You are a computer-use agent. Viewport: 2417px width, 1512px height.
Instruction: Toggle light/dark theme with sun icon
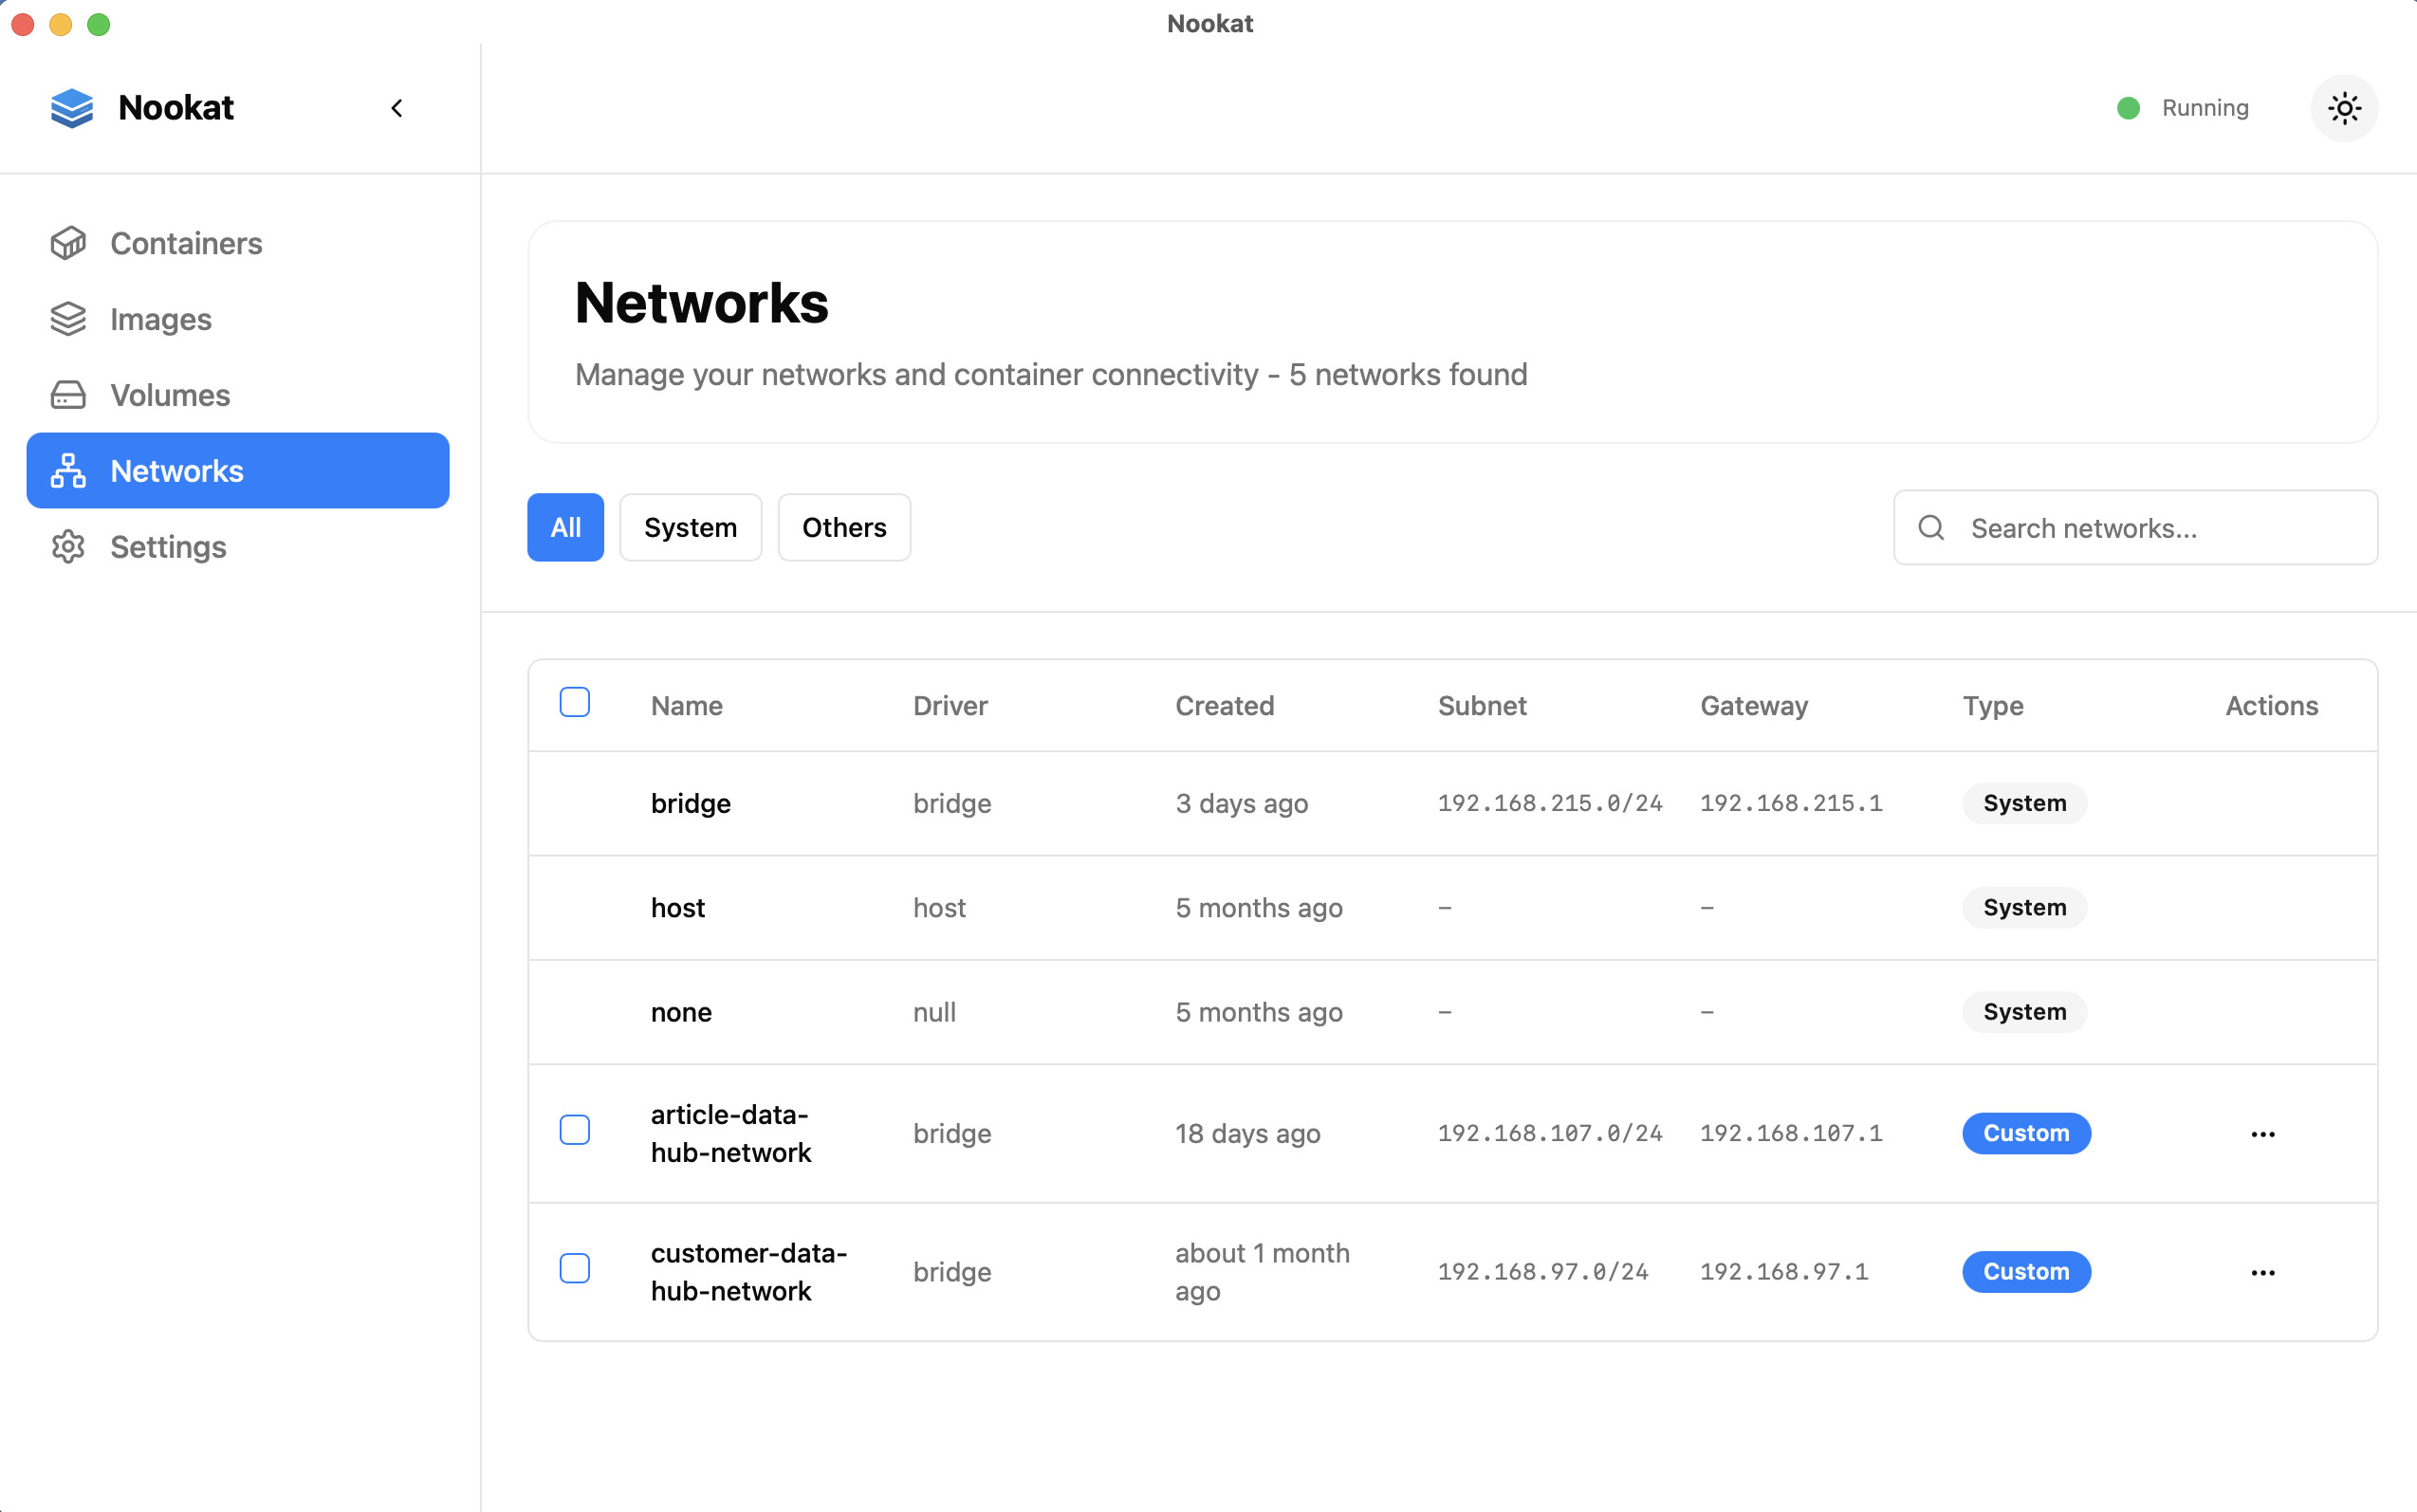[2343, 108]
